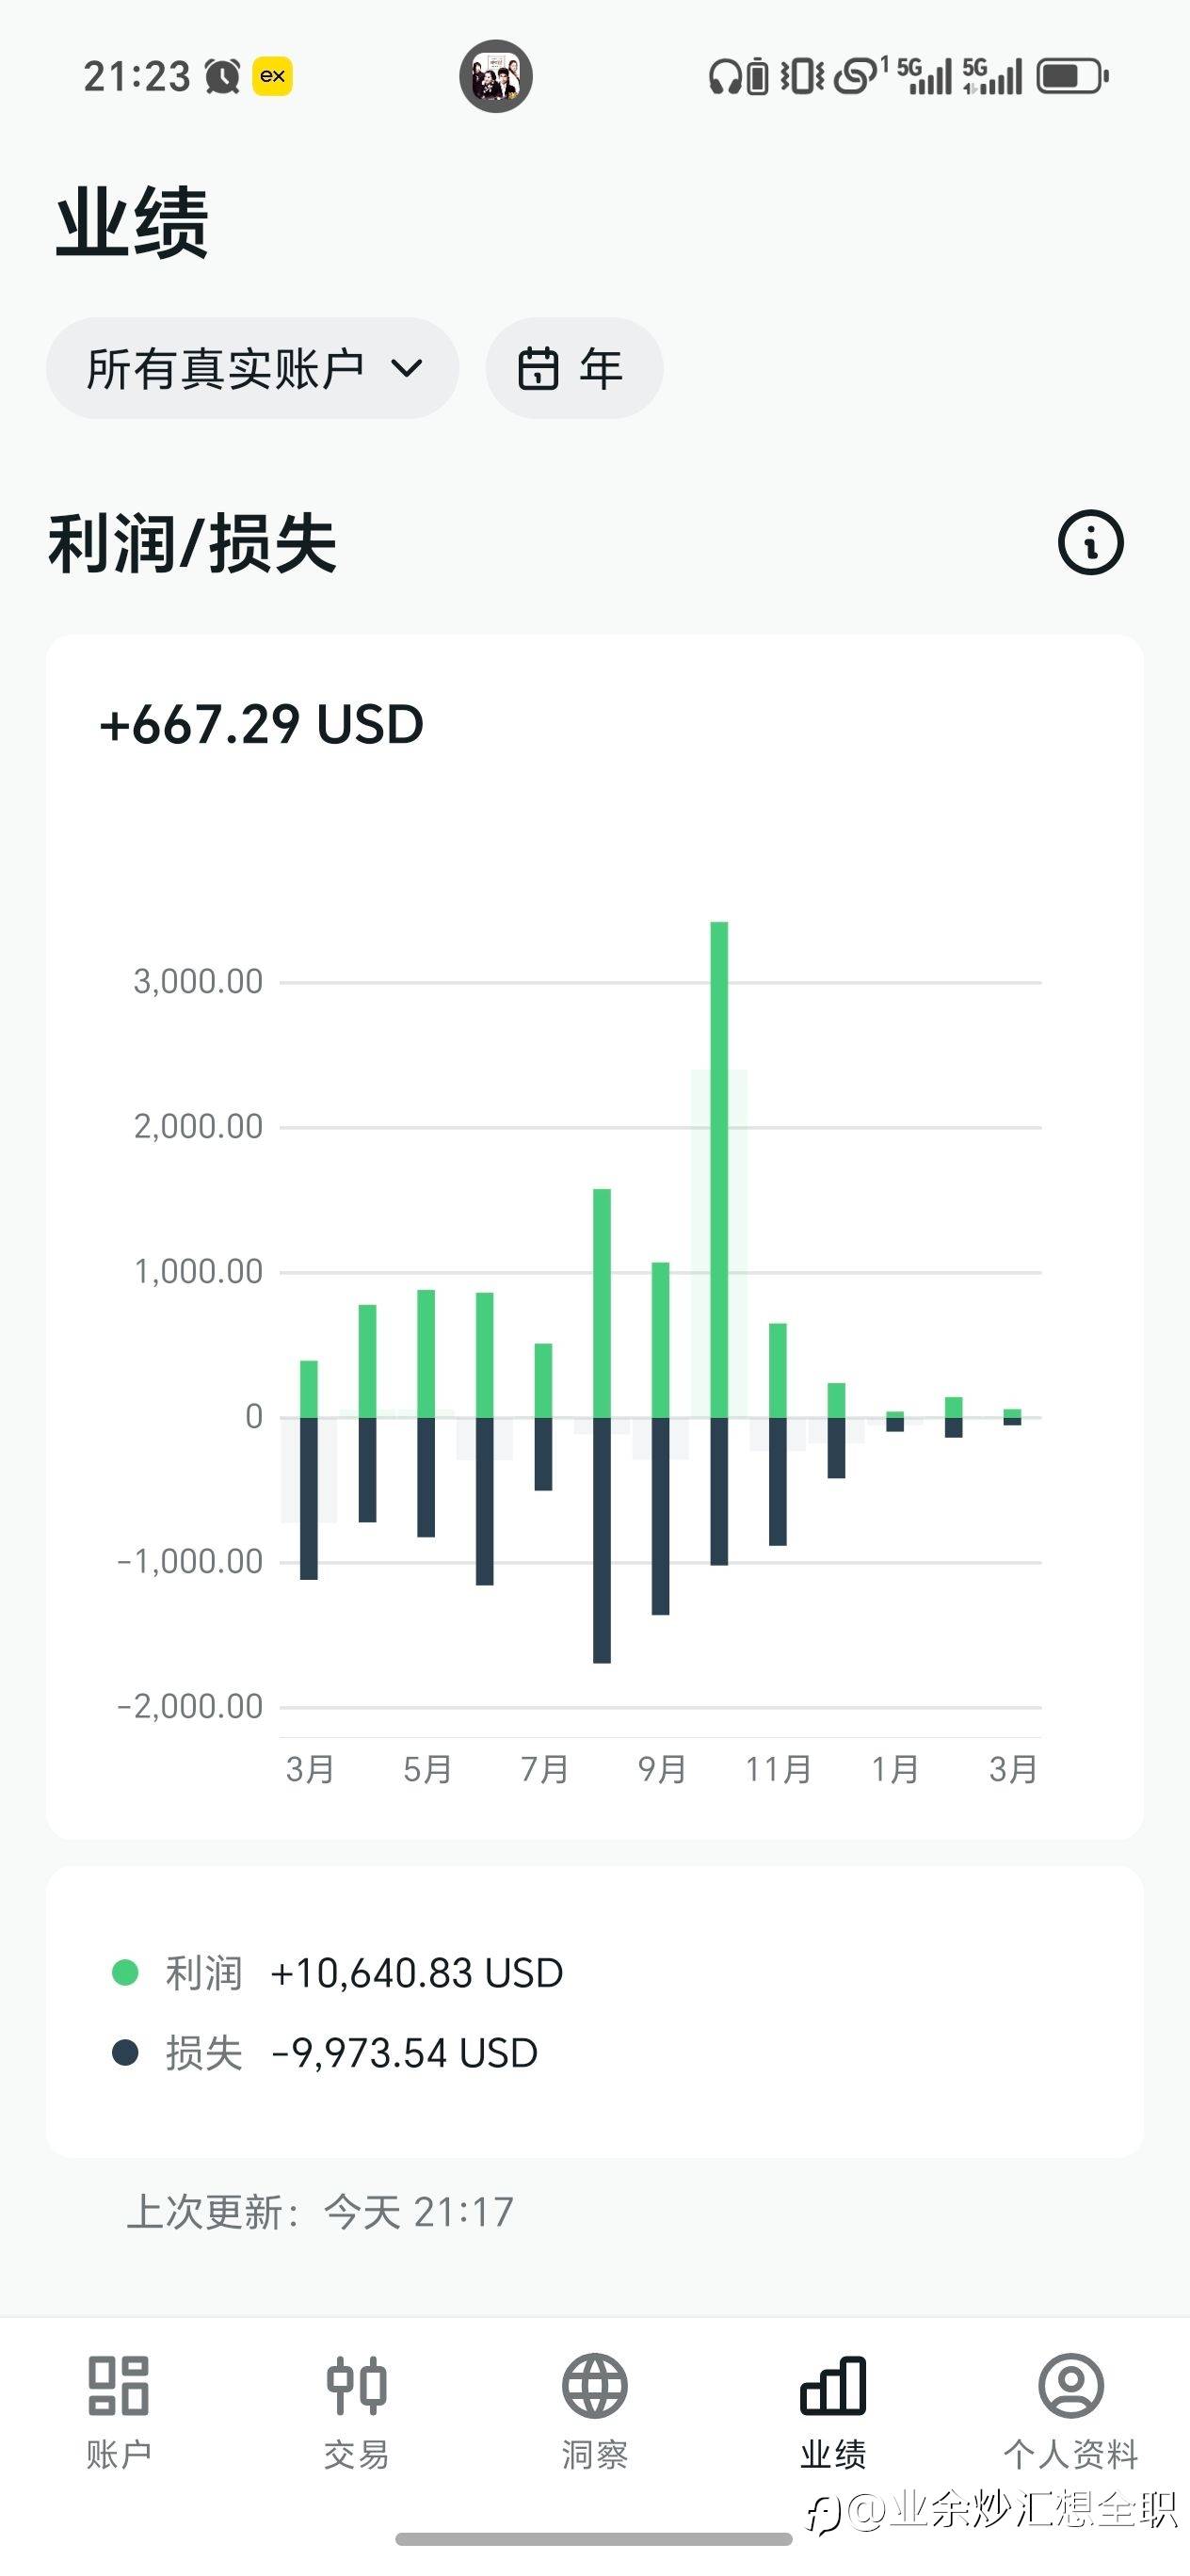
Task: Tap the round album art pill
Action: click(496, 76)
